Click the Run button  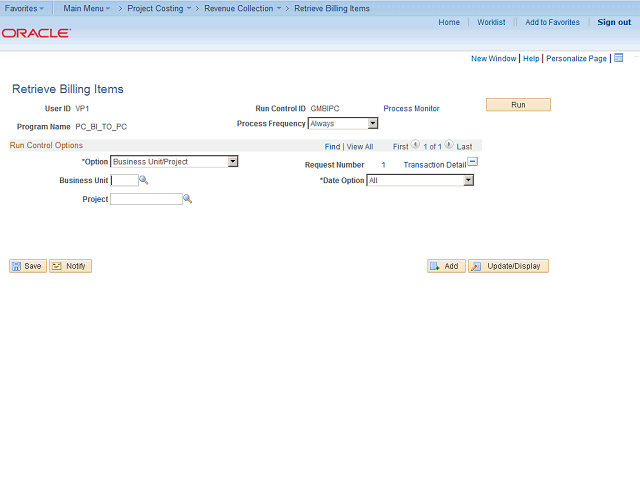pos(518,105)
